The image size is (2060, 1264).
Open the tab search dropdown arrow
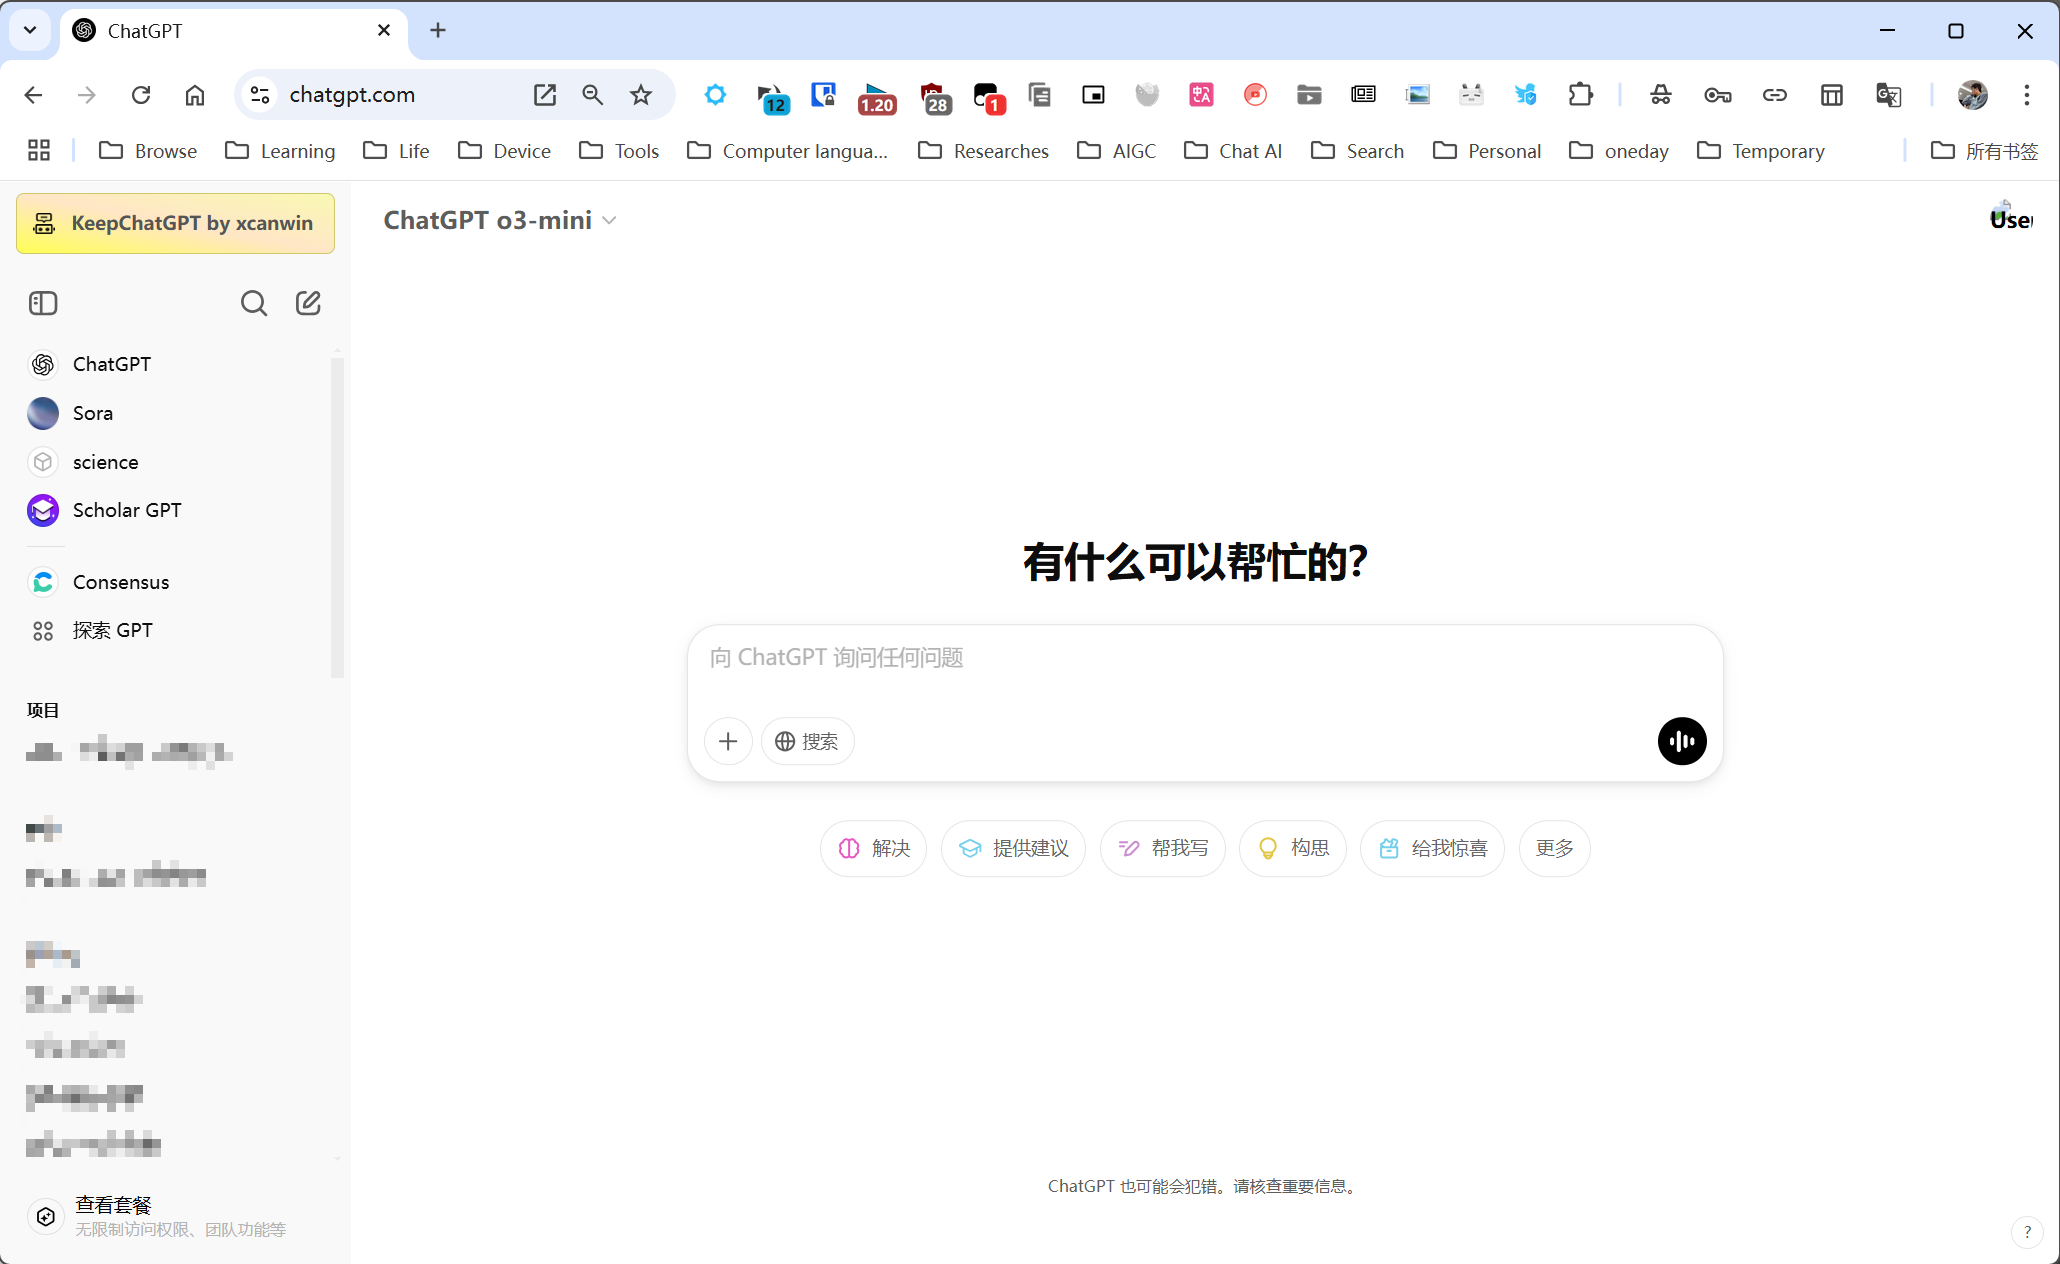(30, 30)
